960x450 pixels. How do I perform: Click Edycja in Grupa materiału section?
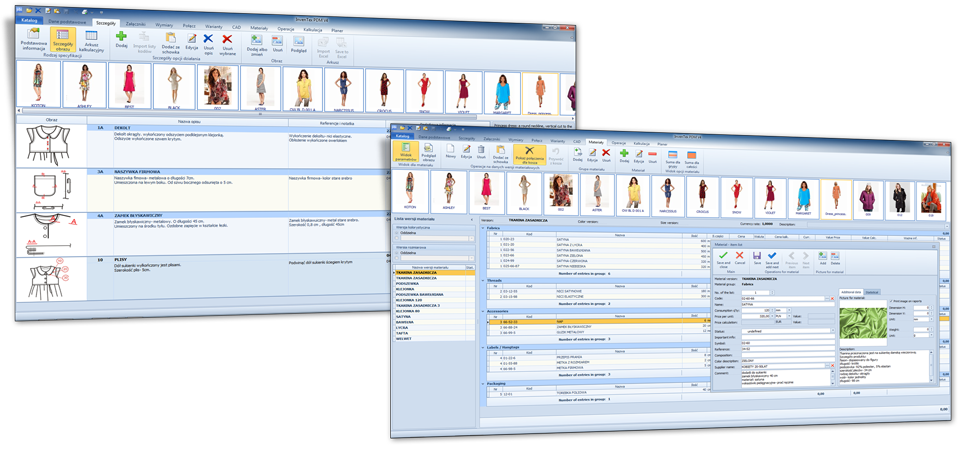593,154
